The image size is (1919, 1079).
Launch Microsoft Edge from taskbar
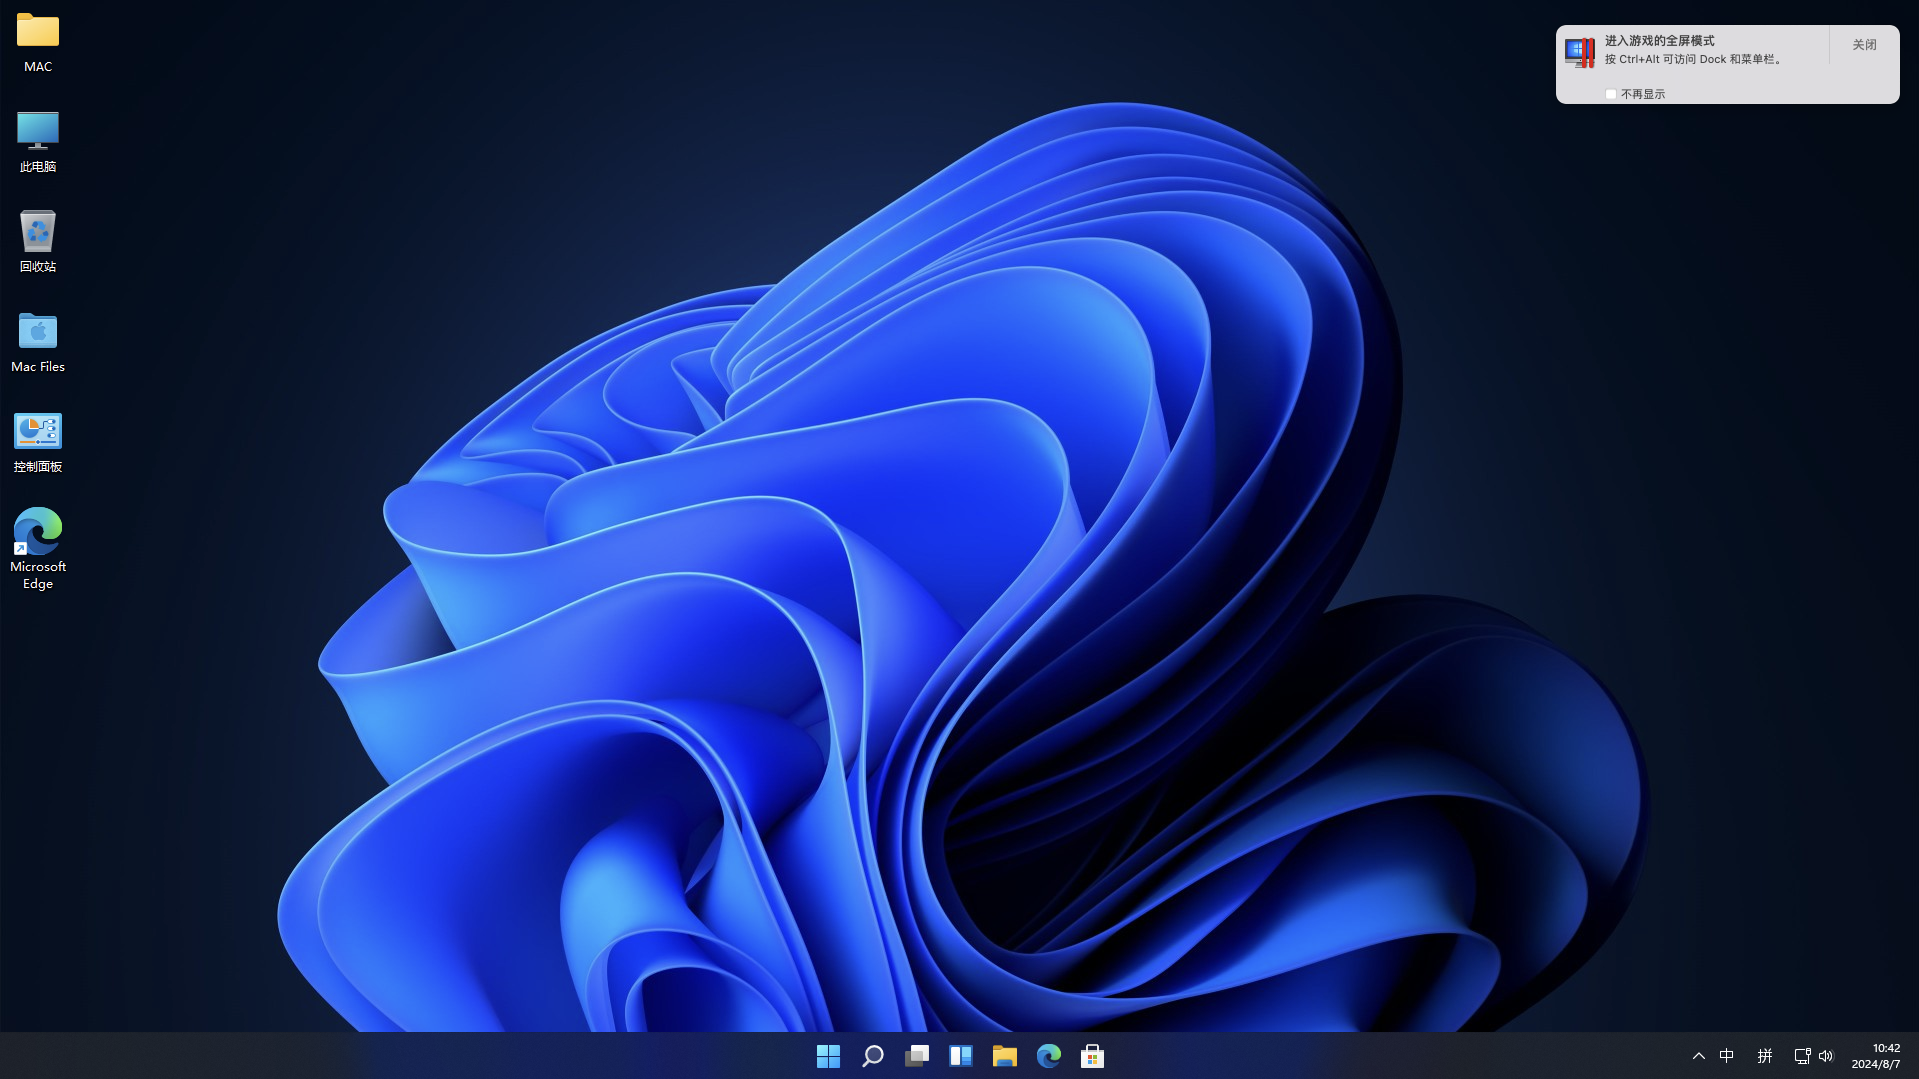tap(1049, 1056)
